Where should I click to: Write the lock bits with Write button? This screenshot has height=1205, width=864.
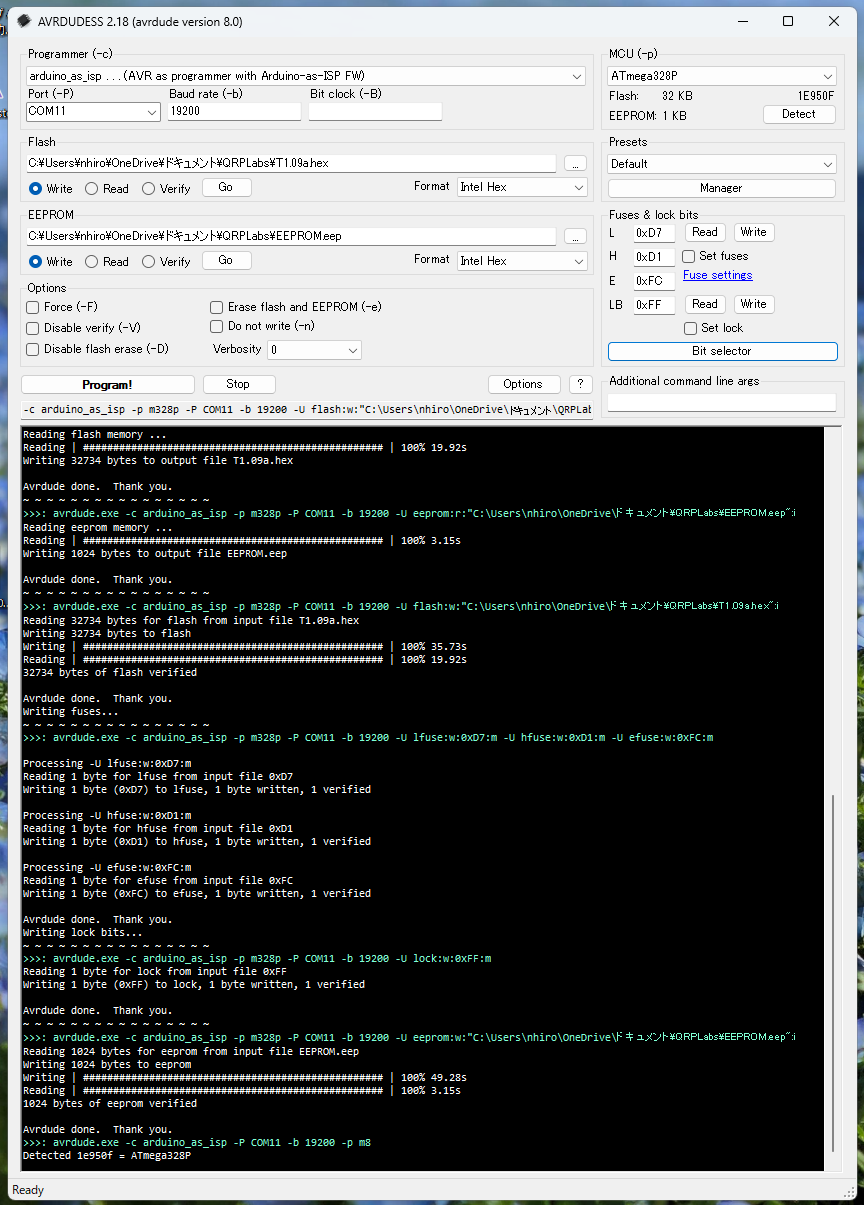(x=754, y=304)
